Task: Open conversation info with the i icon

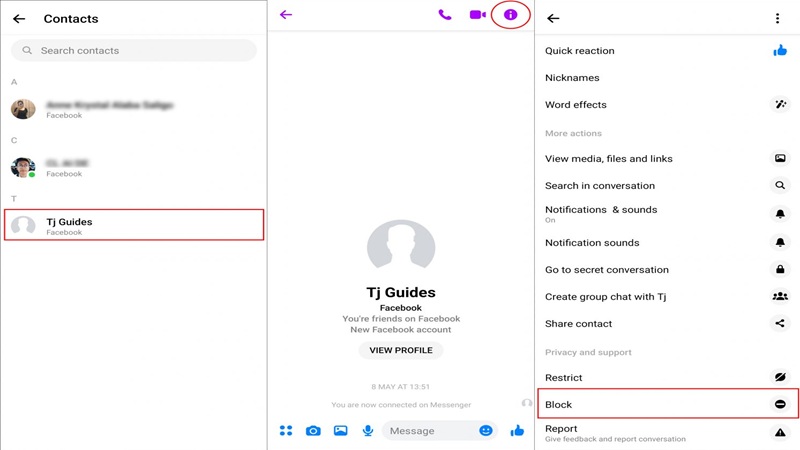Action: [510, 15]
